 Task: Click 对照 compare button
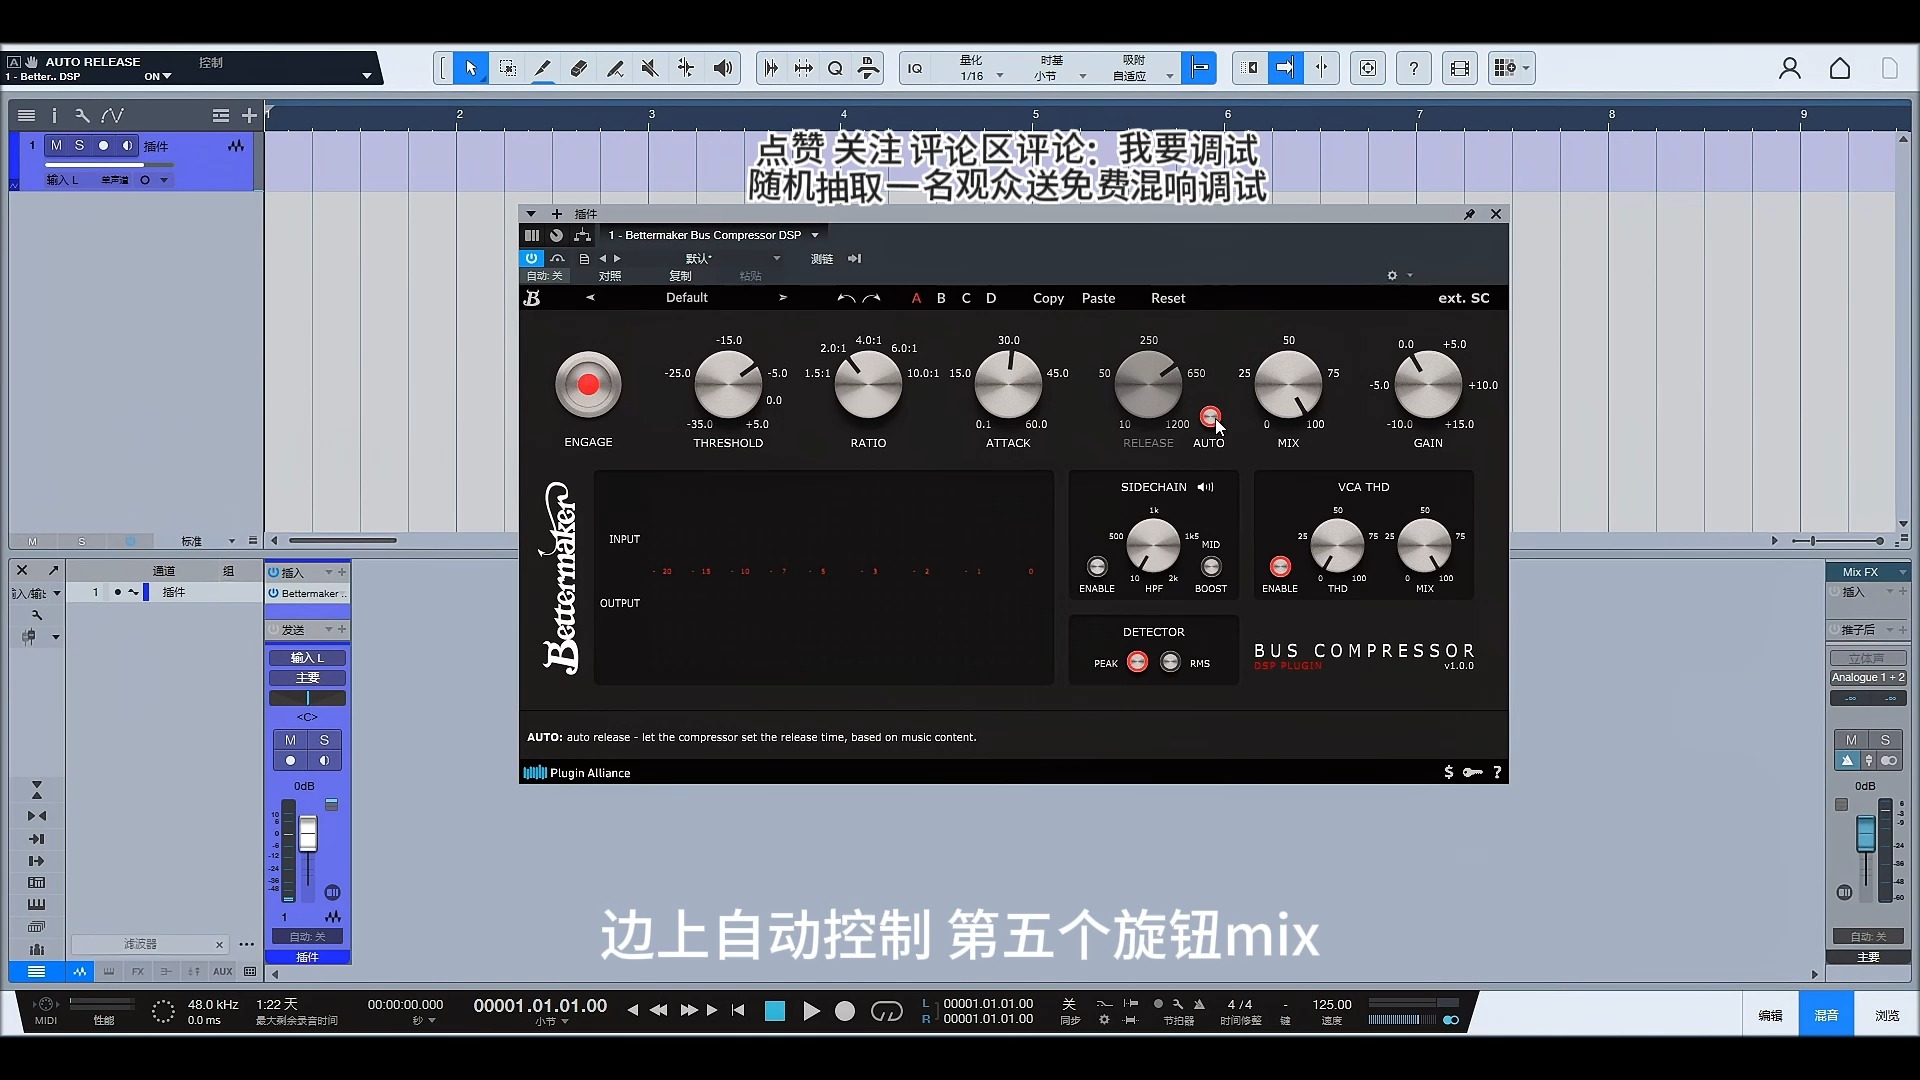pos(610,276)
